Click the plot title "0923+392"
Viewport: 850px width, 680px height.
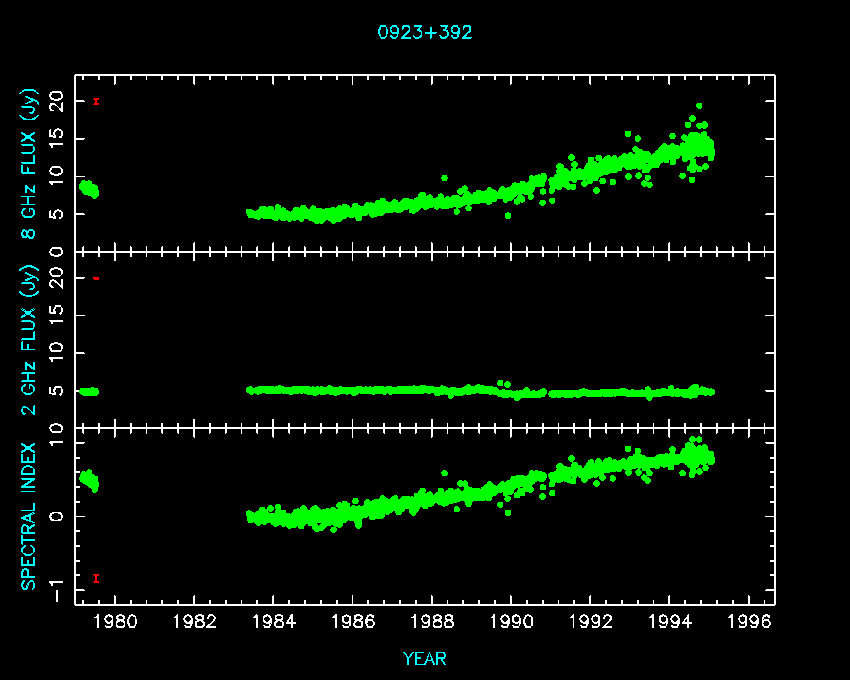pyautogui.click(x=424, y=32)
